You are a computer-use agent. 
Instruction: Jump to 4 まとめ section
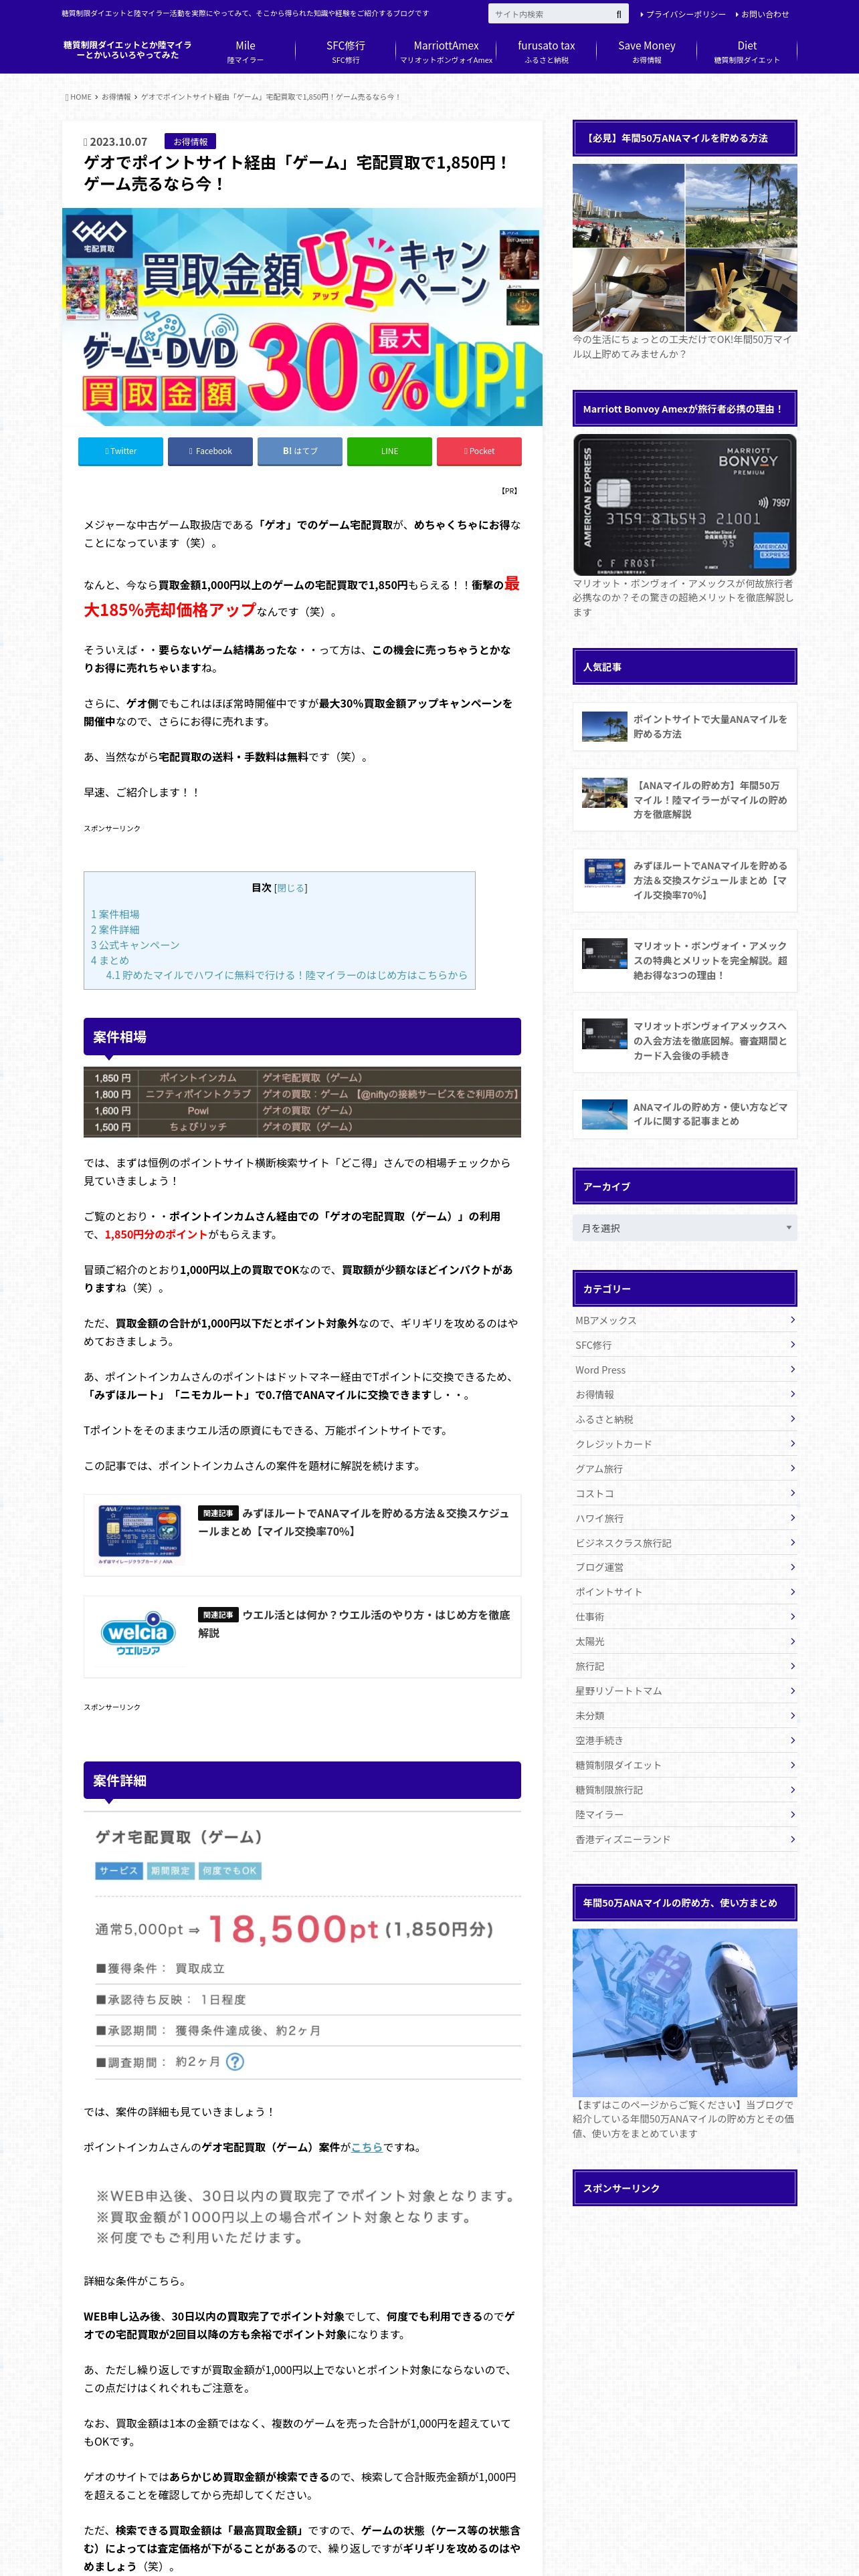click(x=110, y=960)
